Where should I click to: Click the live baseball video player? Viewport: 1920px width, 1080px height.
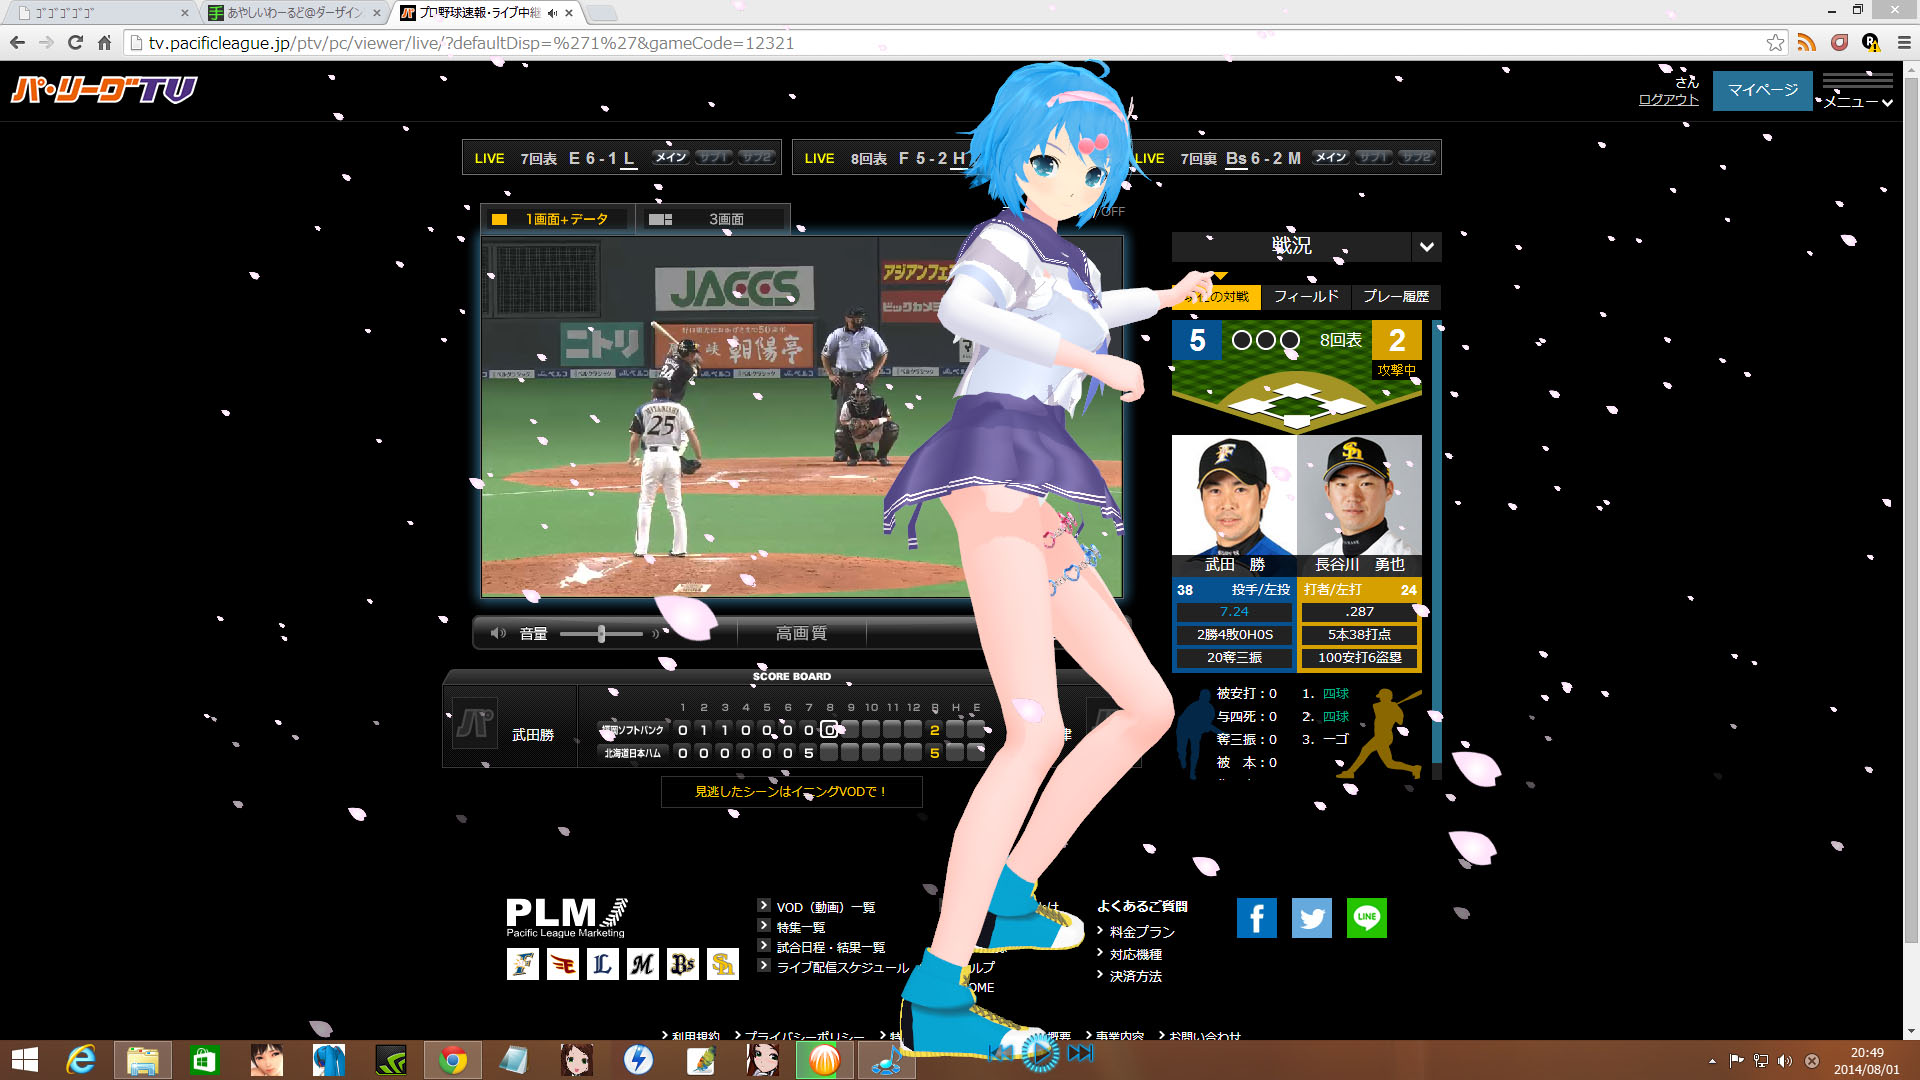801,416
